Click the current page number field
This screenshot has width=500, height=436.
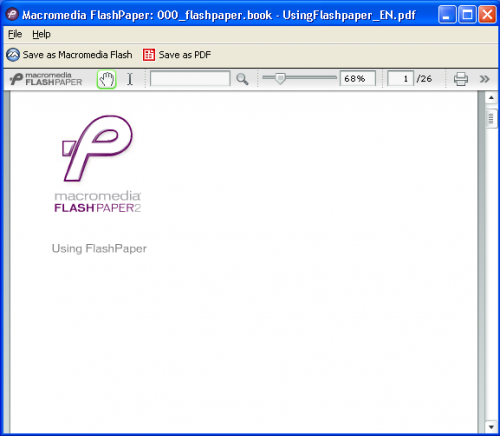[400, 79]
